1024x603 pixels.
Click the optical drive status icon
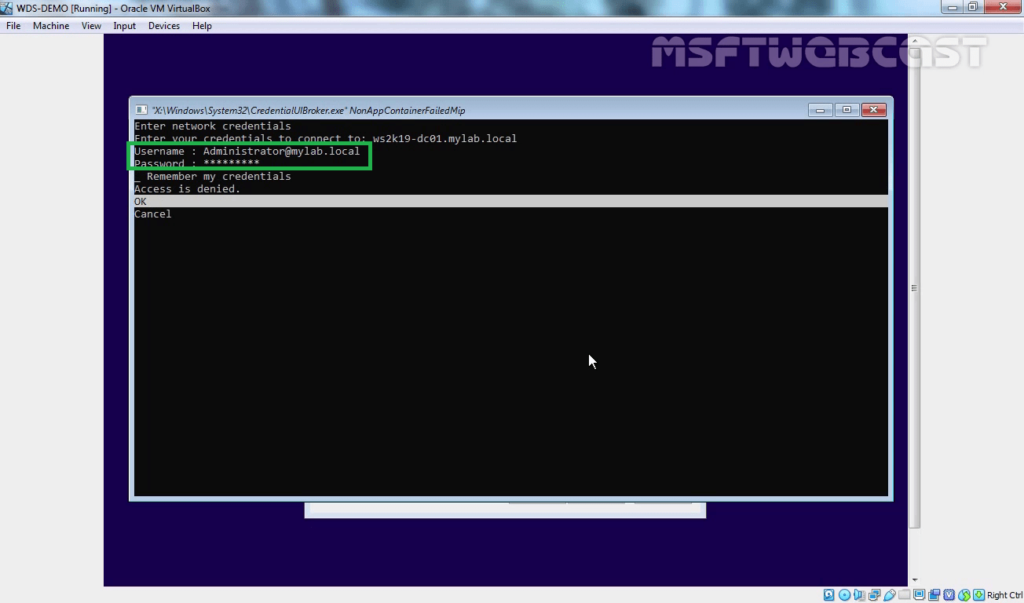point(844,595)
